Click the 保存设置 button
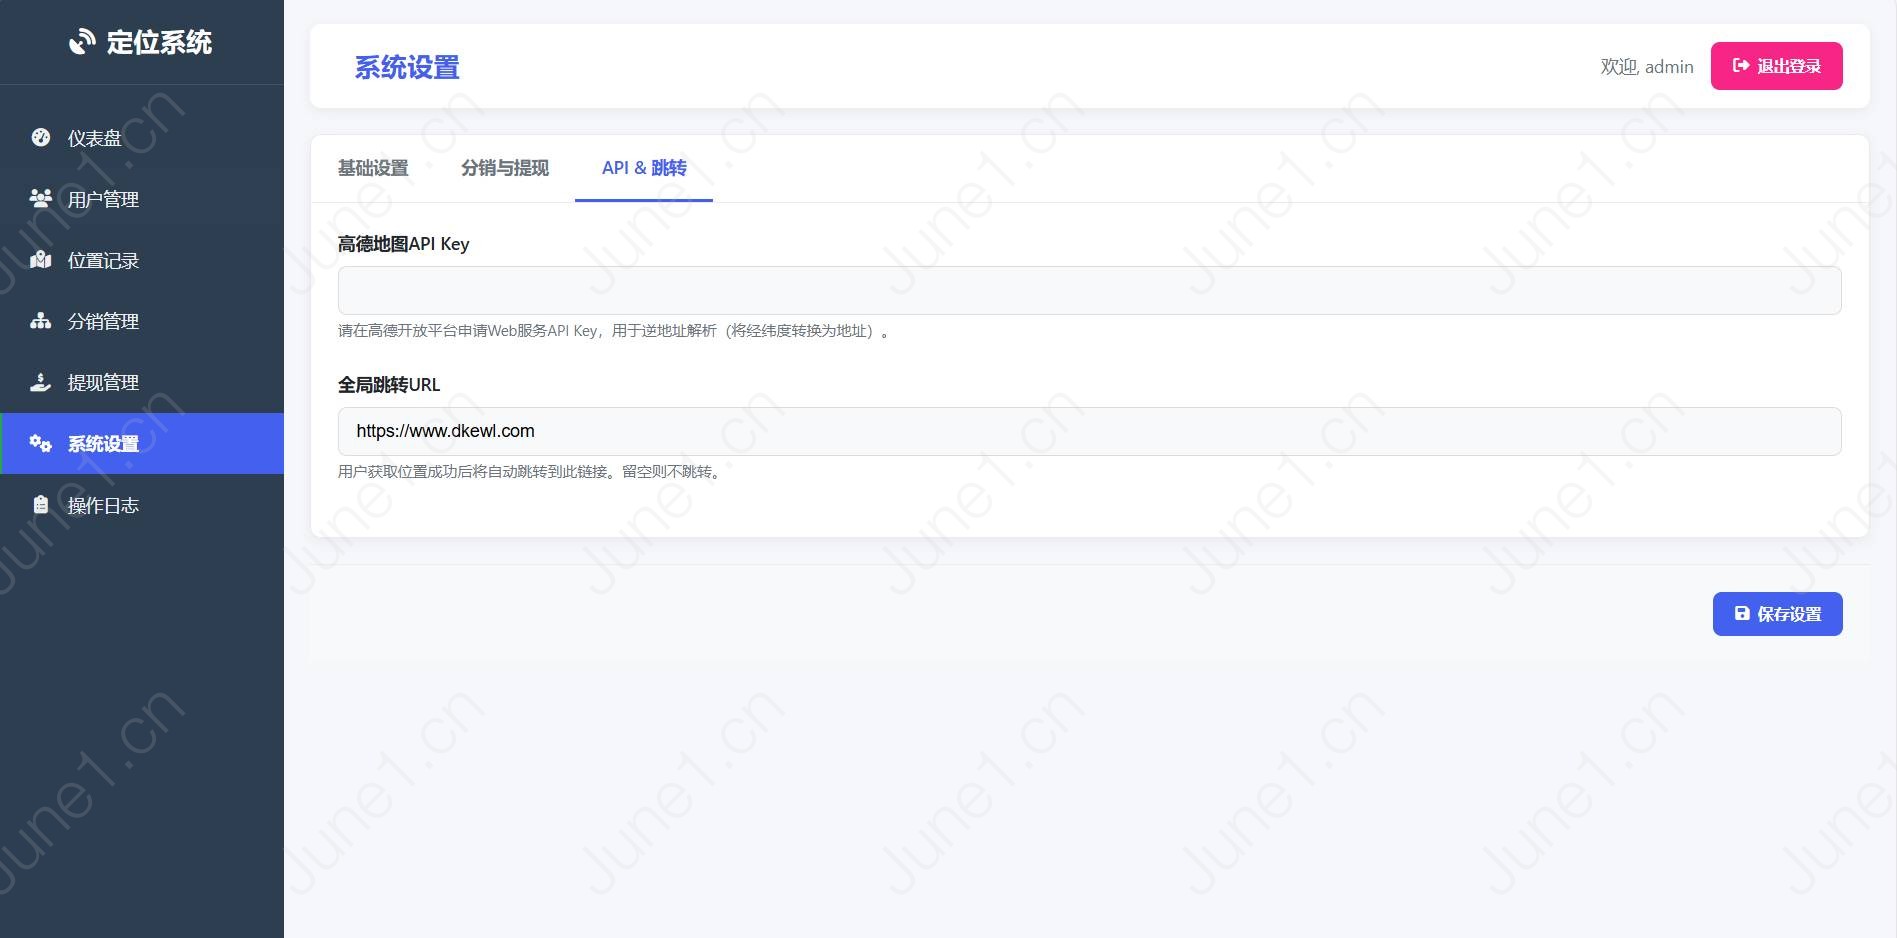Image resolution: width=1897 pixels, height=938 pixels. point(1778,614)
